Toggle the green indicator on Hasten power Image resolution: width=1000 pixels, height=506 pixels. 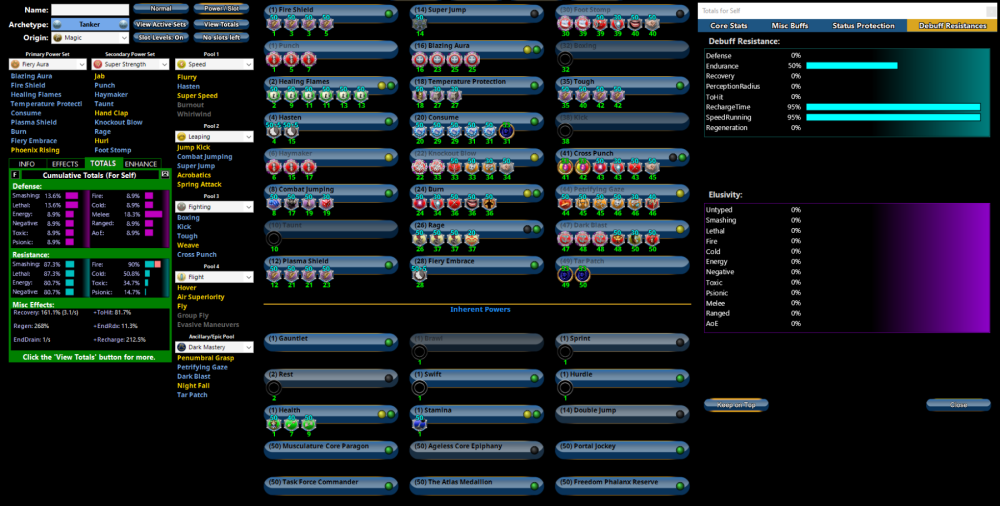click(x=390, y=119)
